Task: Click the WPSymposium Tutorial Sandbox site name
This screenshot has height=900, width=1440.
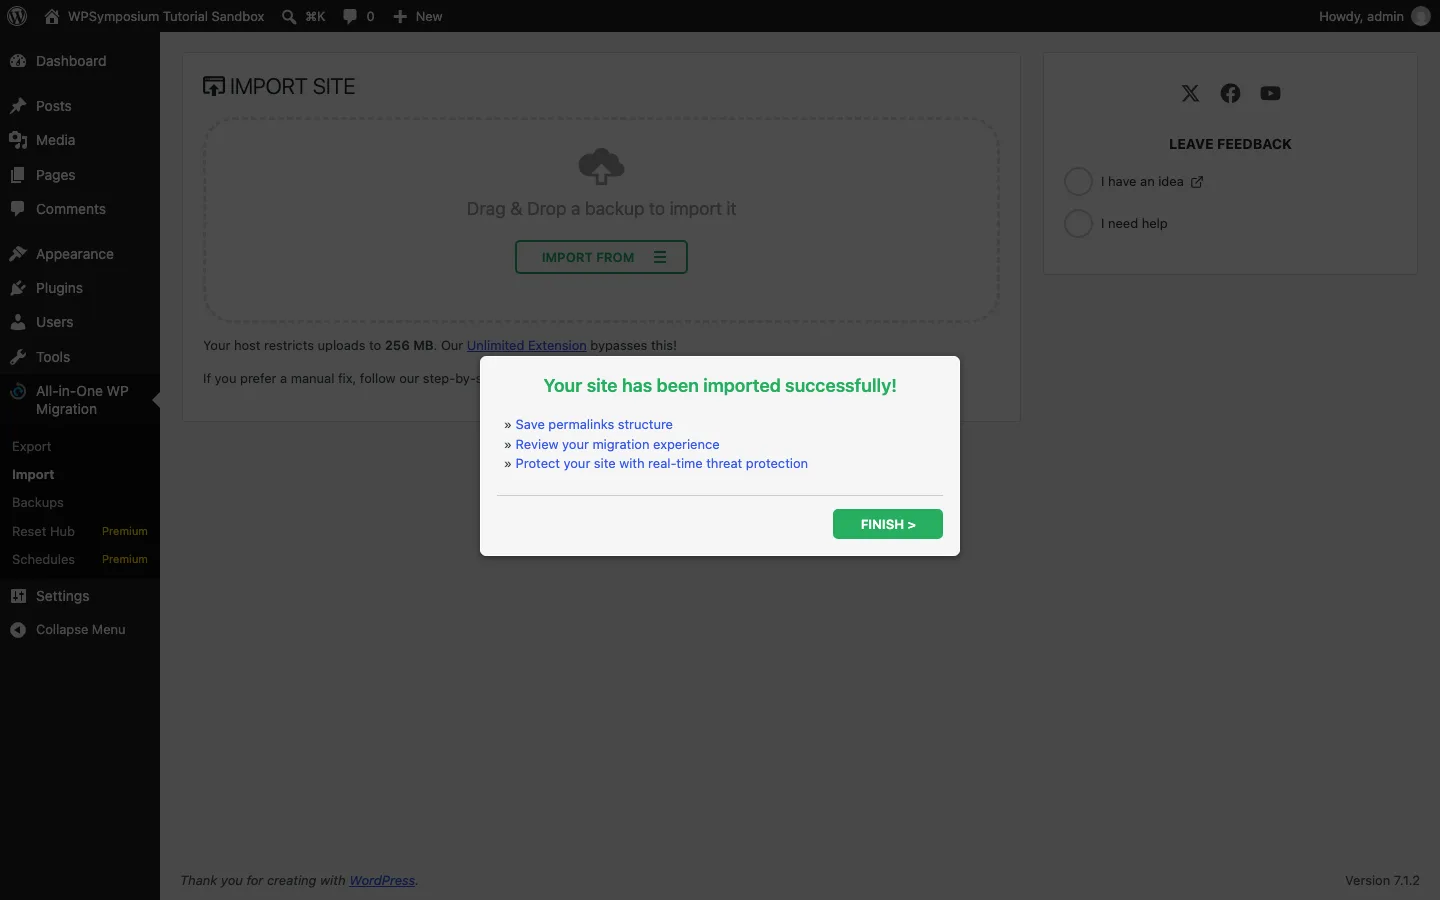Action: pyautogui.click(x=166, y=16)
